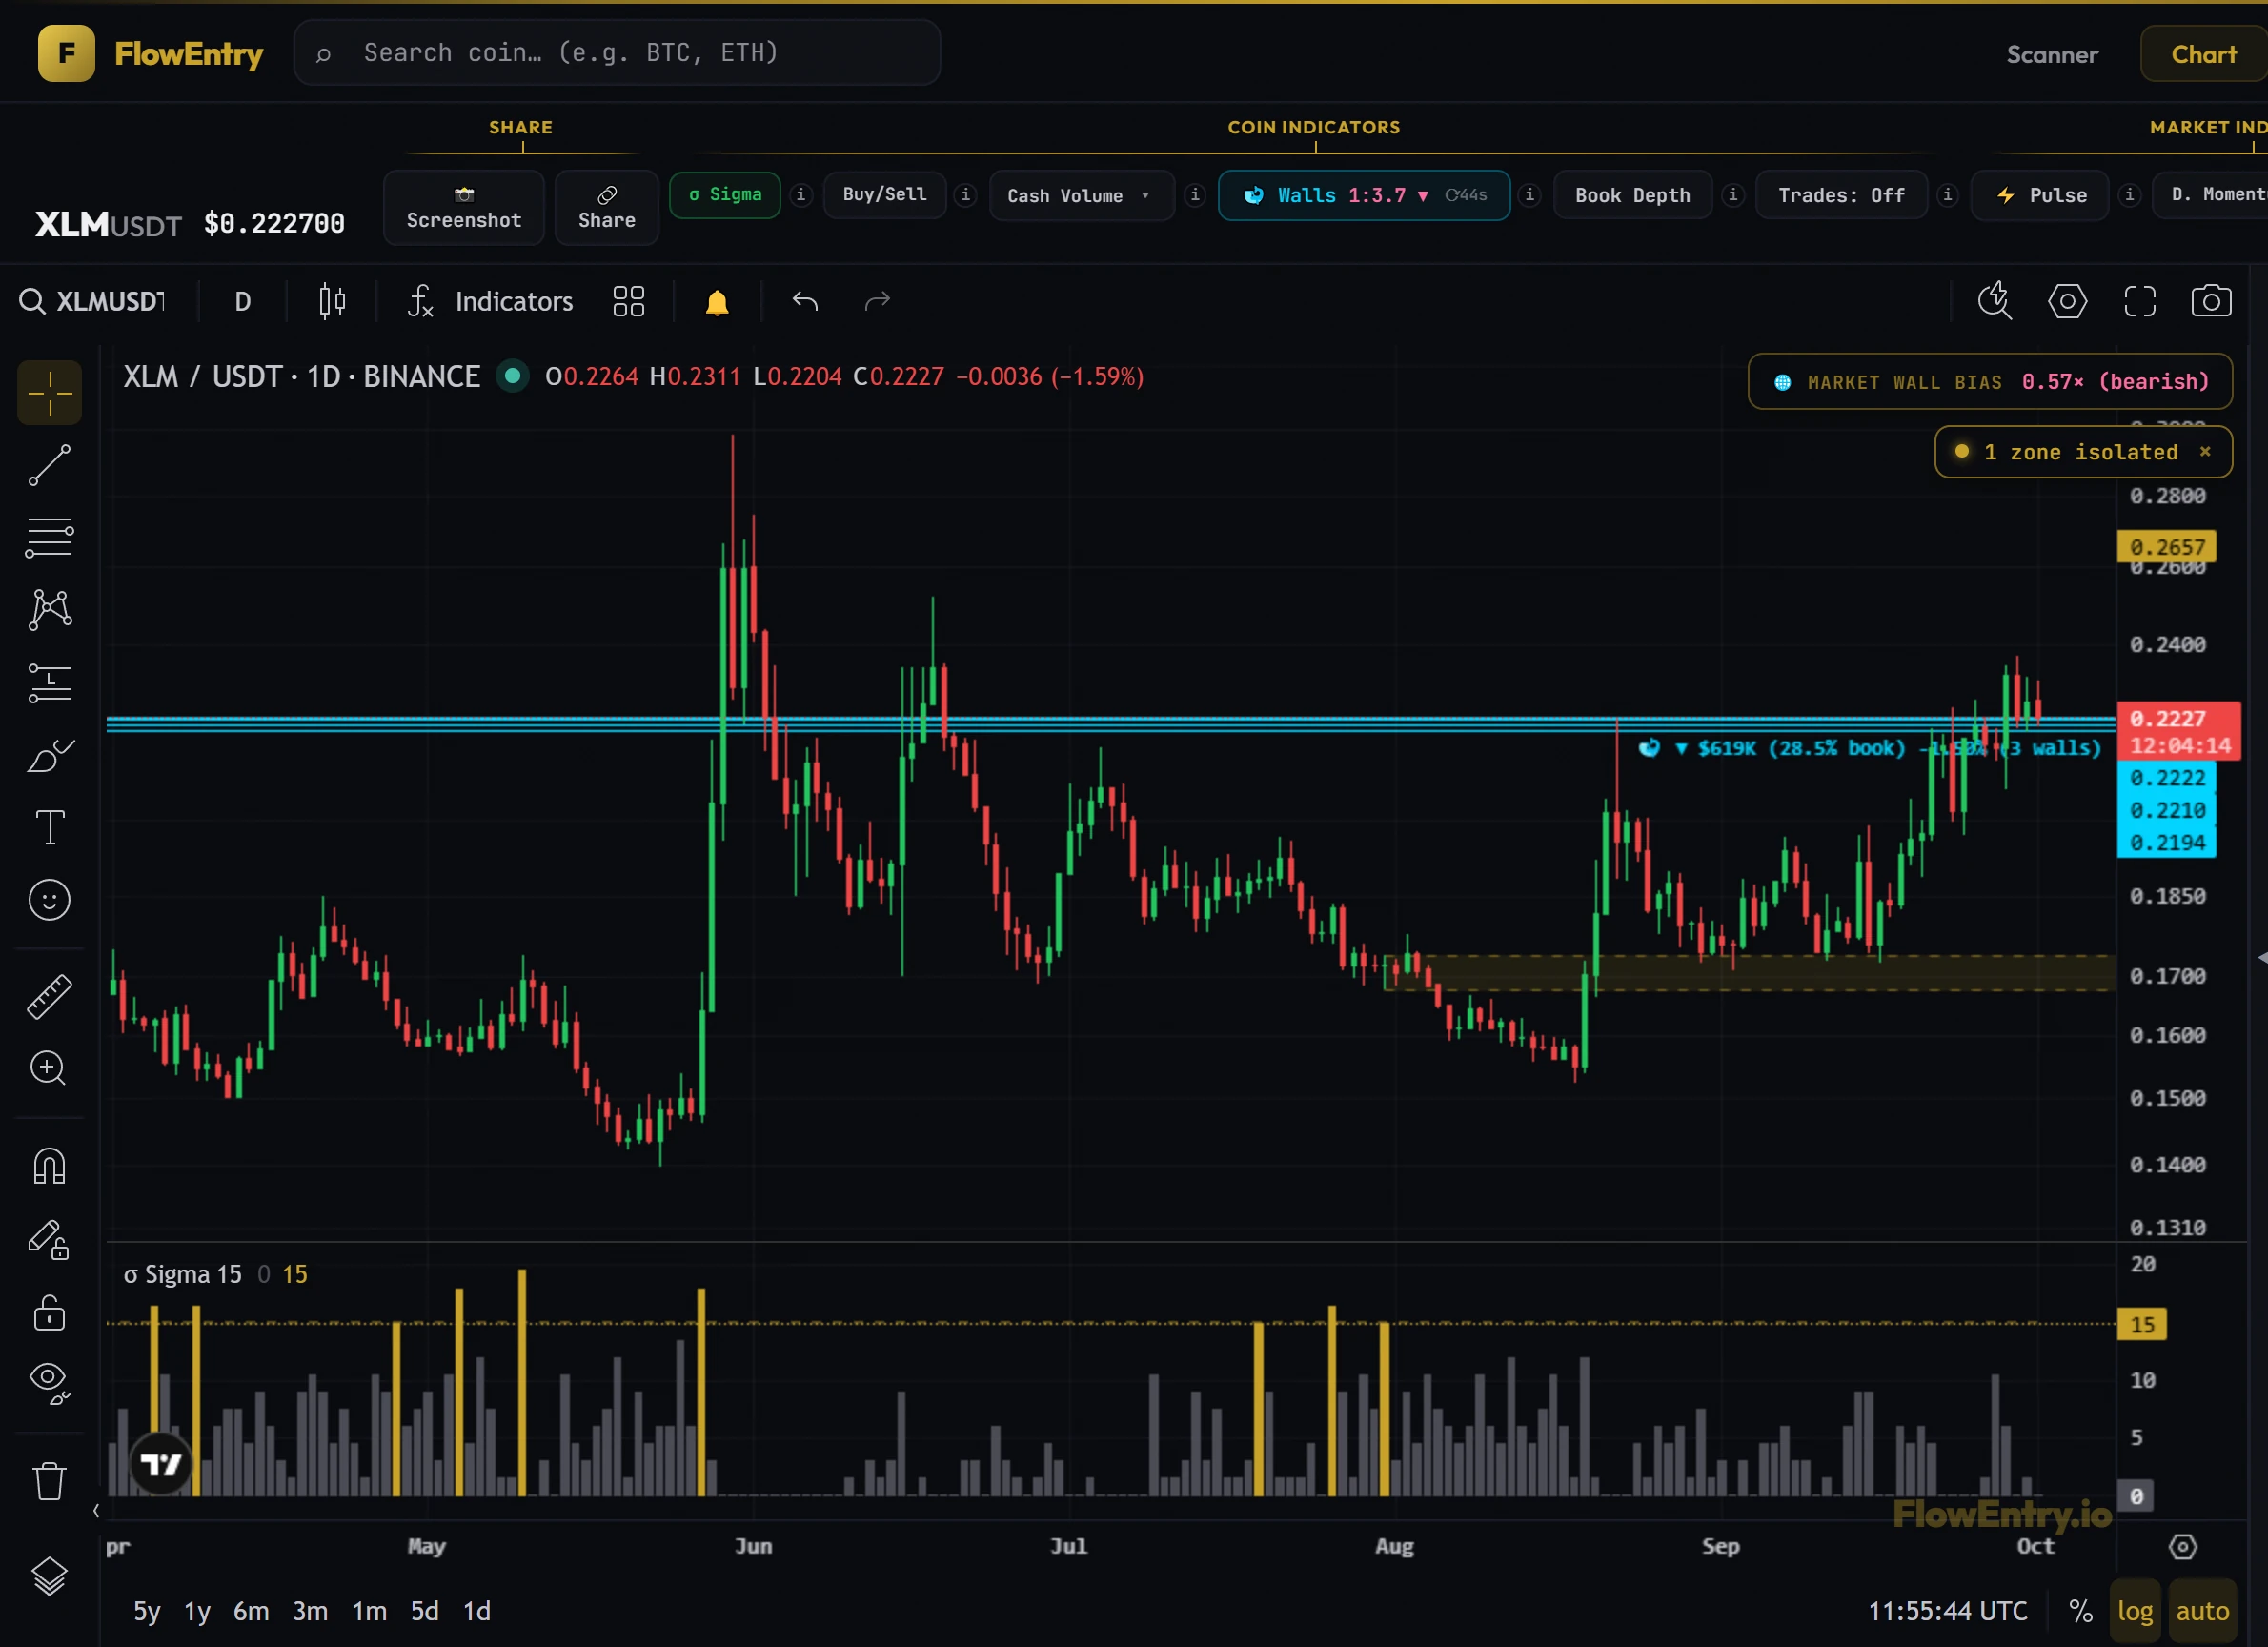Screen dimensions: 2268x1647
Task: Show info for the Sigma indicator
Action: (800, 194)
